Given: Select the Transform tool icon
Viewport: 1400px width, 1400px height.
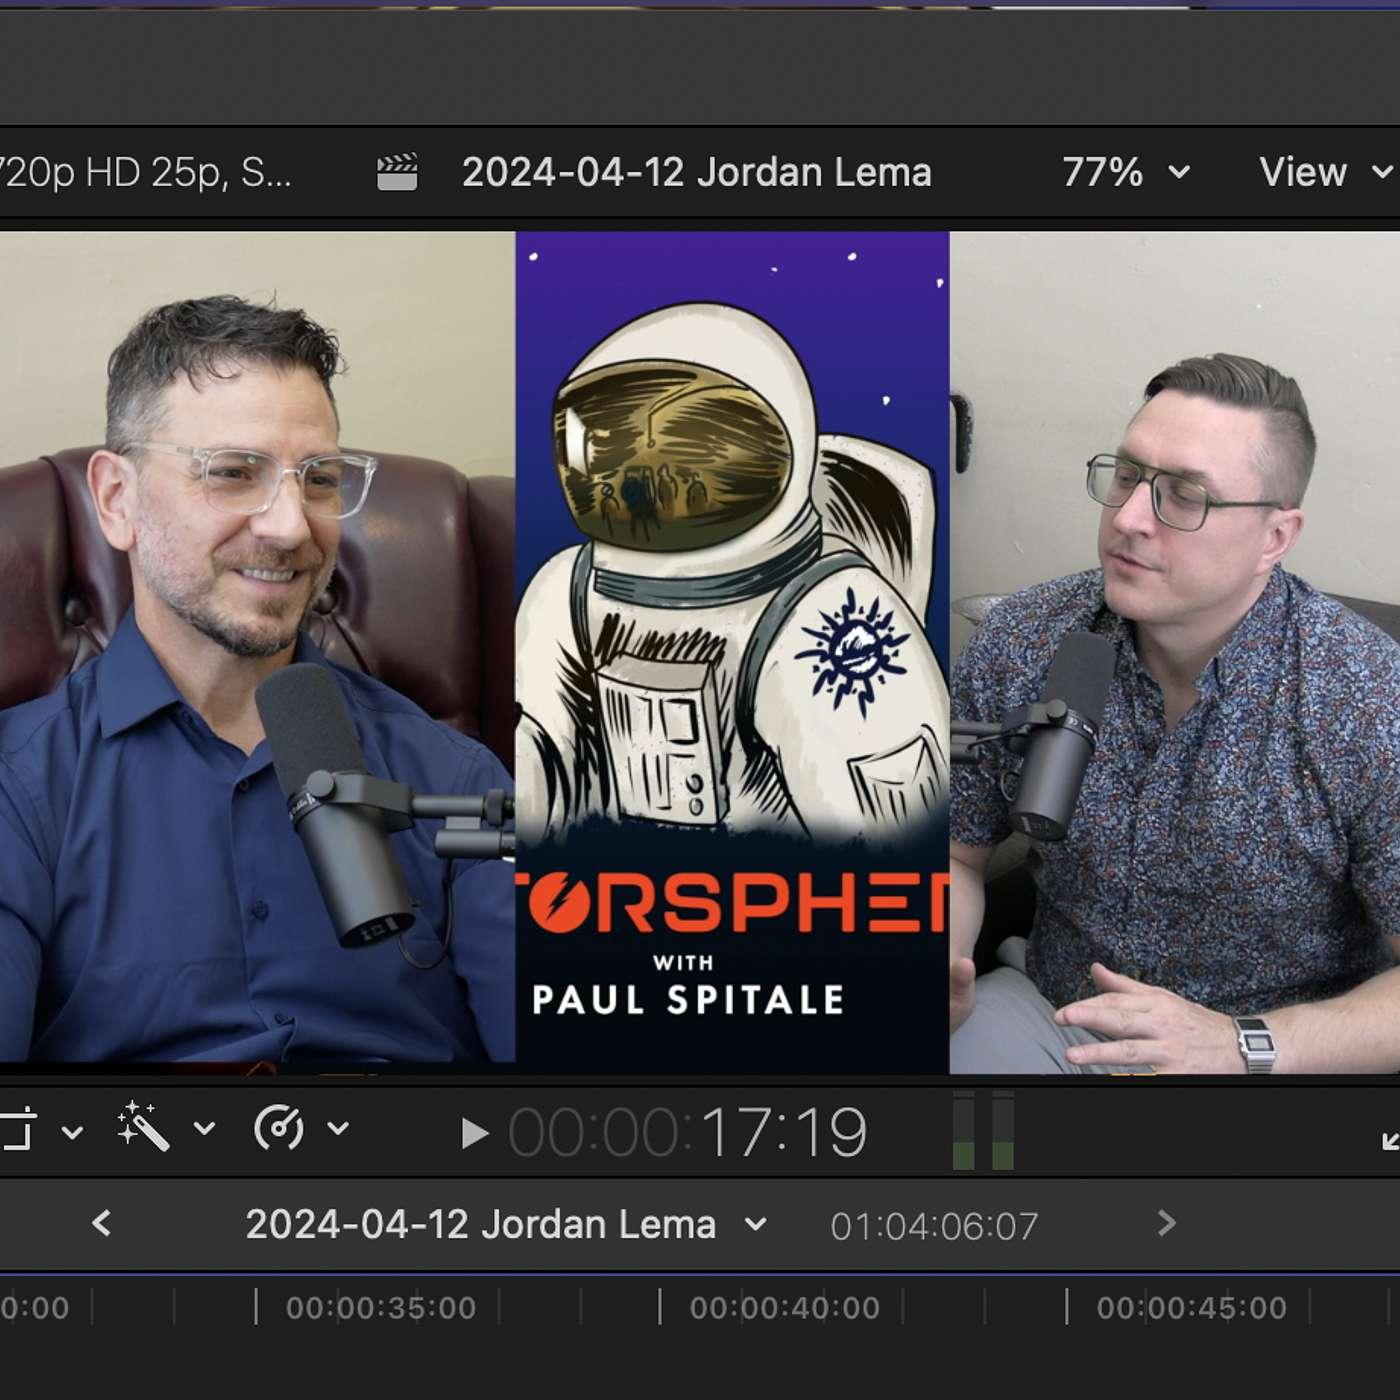Looking at the screenshot, I should pos(17,1130).
